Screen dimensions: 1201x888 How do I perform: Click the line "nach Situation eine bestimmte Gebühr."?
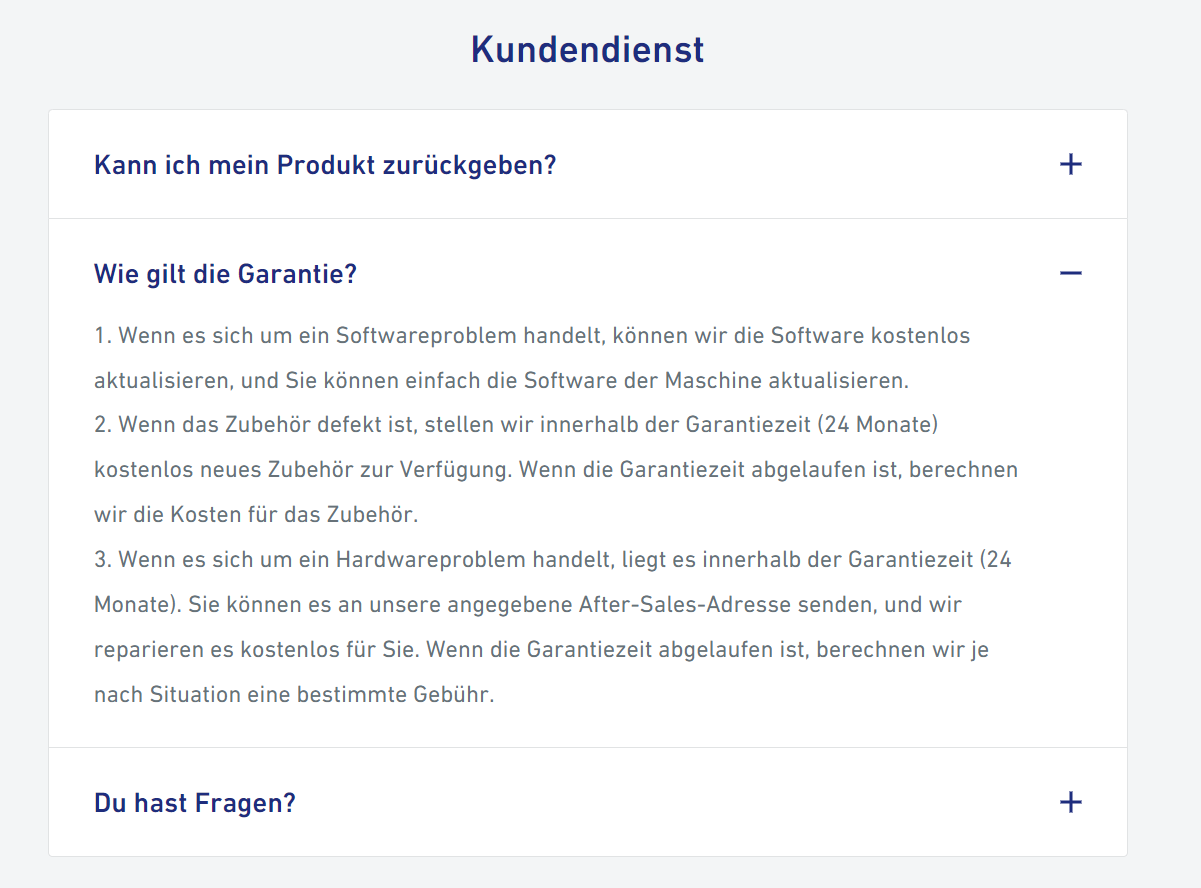point(294,694)
